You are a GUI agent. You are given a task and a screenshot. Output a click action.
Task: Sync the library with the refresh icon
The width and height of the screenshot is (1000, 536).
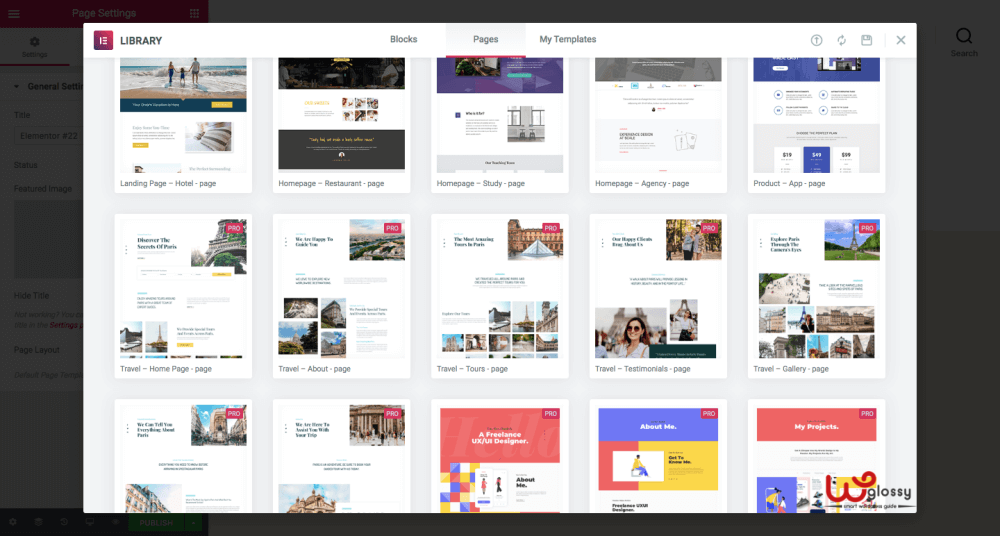coord(842,40)
